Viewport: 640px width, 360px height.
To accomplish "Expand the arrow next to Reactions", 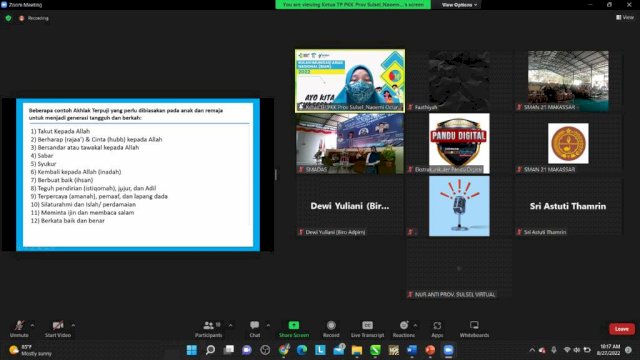I will pyautogui.click(x=415, y=326).
